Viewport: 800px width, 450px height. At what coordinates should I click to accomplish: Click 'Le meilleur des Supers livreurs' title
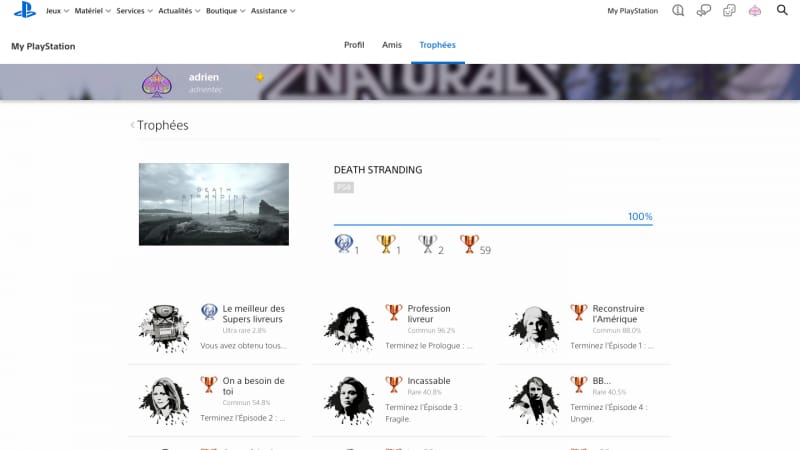(x=254, y=314)
